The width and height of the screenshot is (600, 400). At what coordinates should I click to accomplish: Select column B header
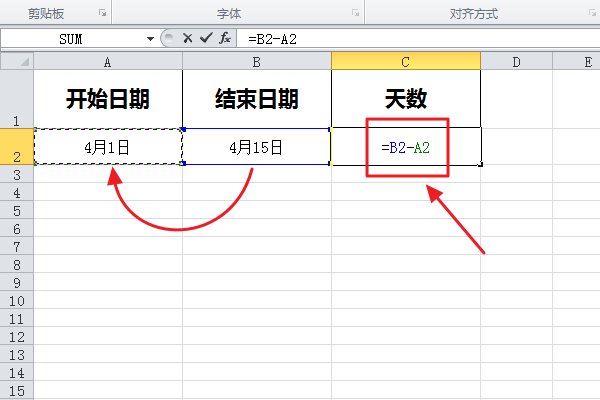click(256, 62)
